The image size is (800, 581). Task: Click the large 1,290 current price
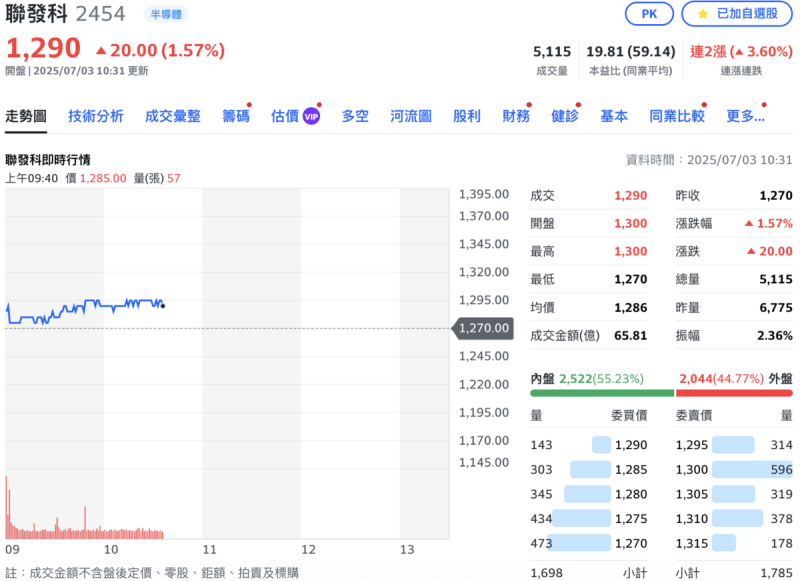43,48
